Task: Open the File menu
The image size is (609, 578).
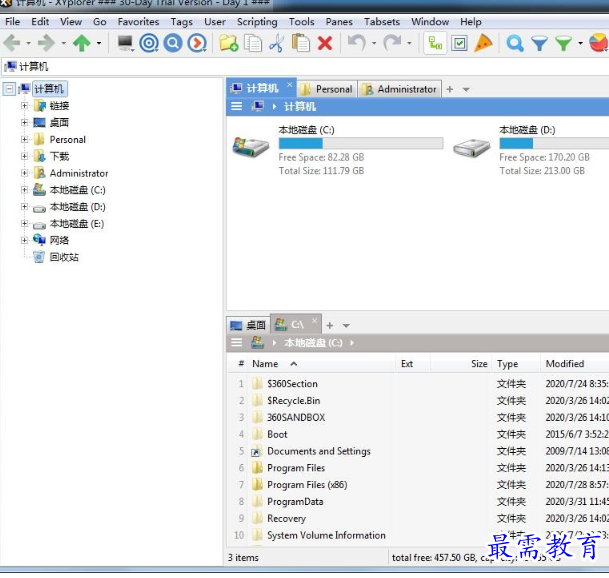Action: pos(12,22)
